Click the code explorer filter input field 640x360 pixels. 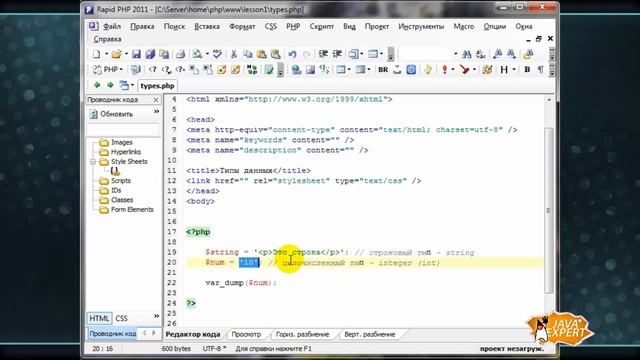123,129
